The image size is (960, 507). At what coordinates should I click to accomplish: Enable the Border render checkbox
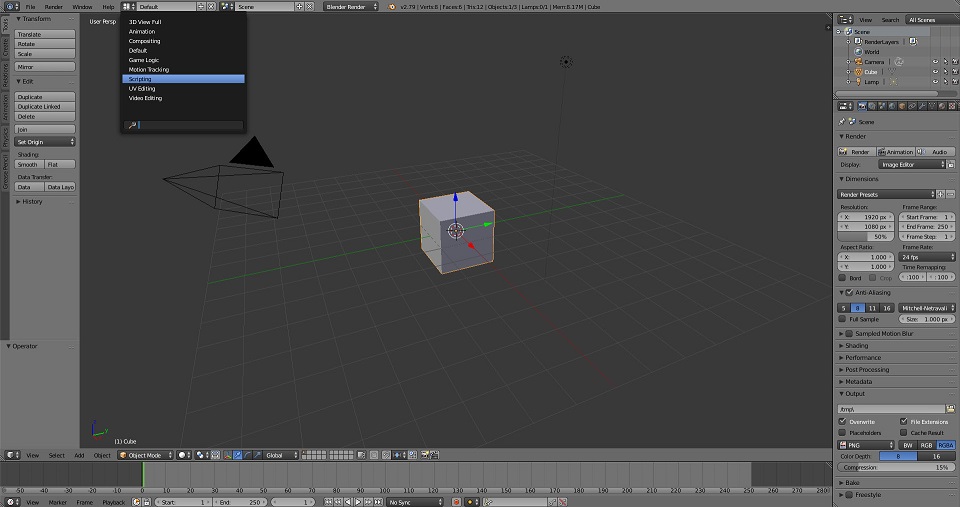click(x=842, y=278)
